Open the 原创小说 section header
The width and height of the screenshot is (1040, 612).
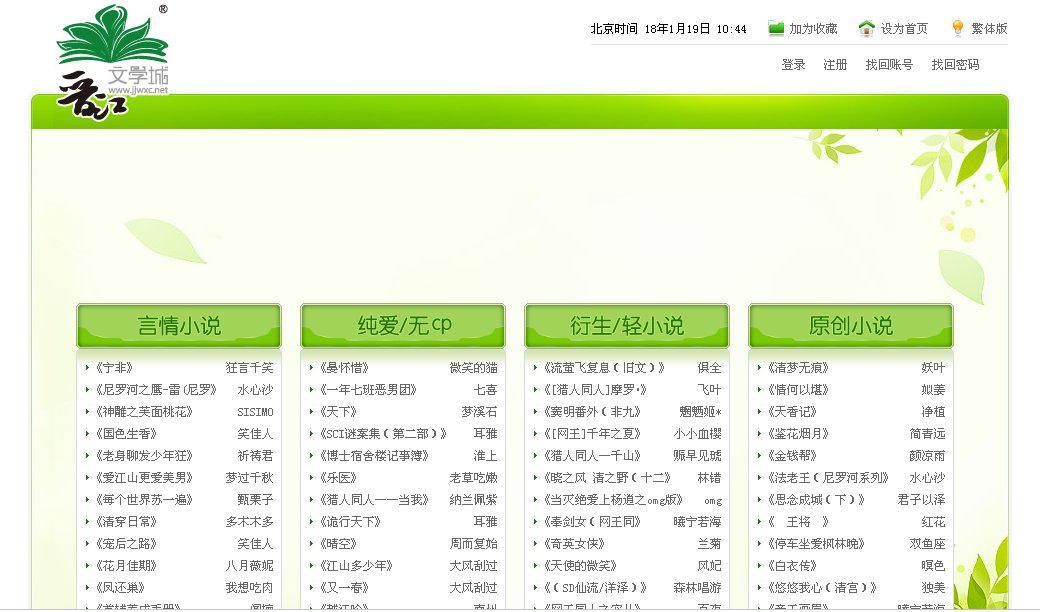[850, 323]
